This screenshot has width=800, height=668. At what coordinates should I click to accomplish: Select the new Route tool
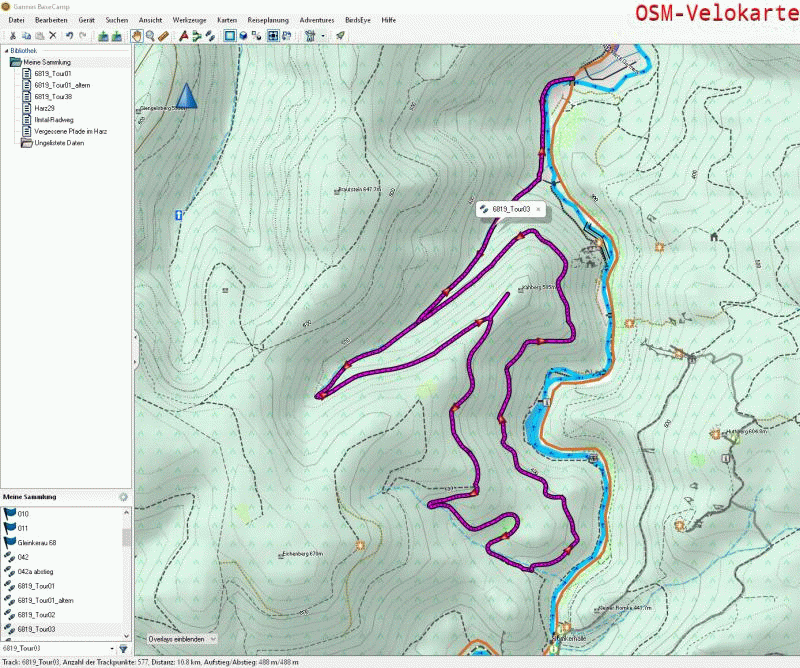tap(197, 36)
